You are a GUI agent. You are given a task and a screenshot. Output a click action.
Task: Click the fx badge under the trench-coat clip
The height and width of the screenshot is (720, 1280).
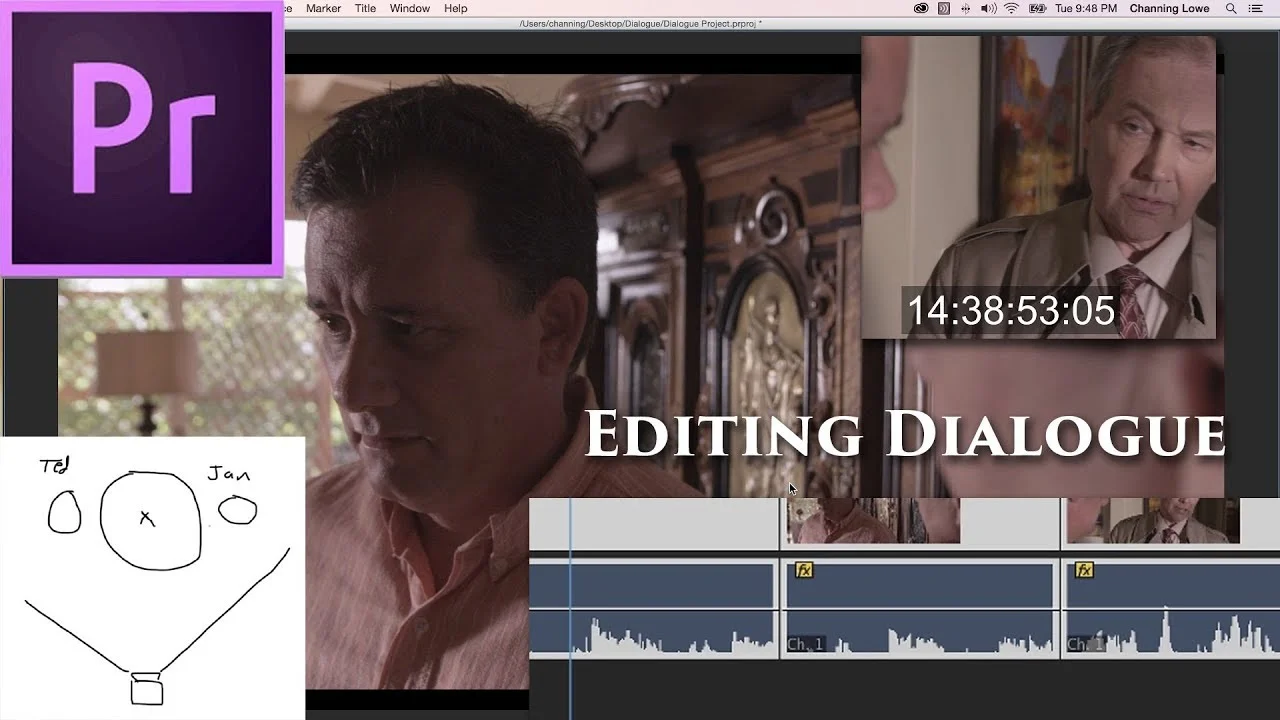click(1084, 570)
